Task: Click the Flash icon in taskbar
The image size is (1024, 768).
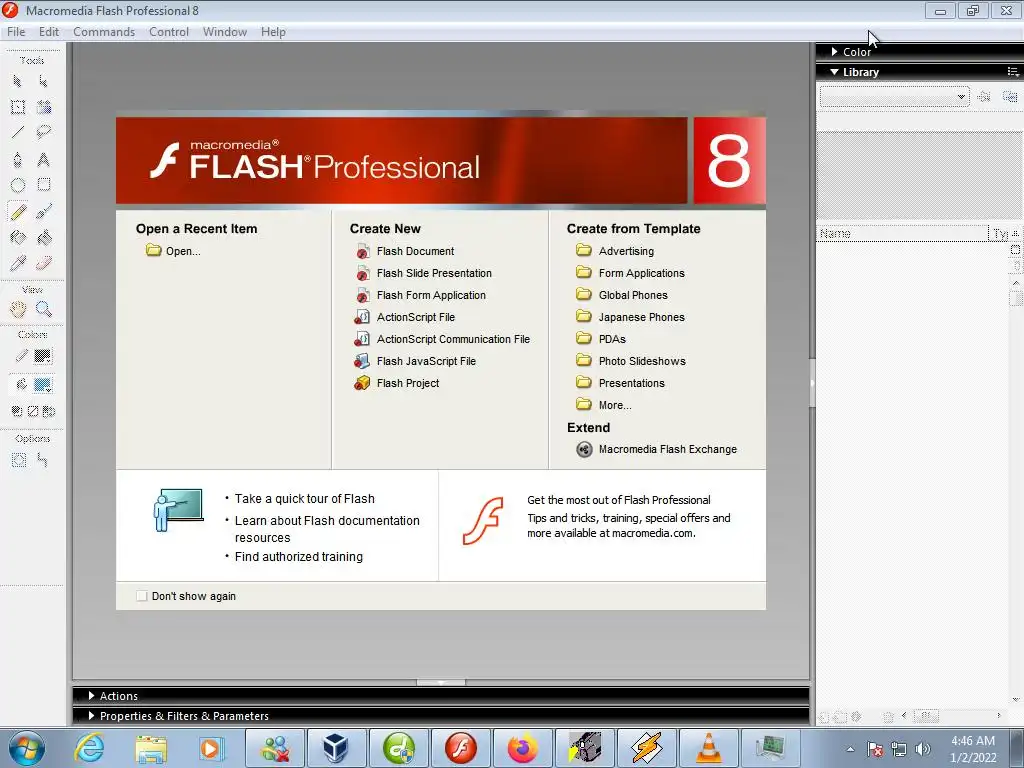Action: click(460, 748)
